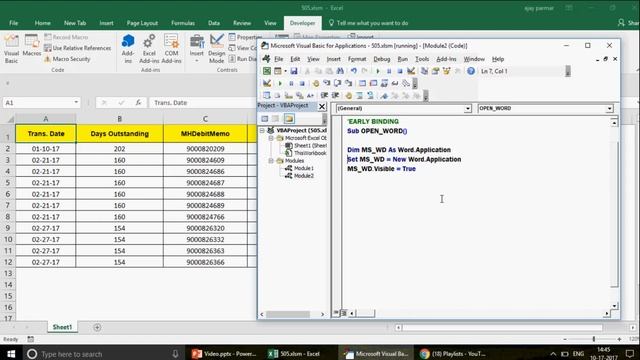The image size is (640, 360).
Task: Click the blue Add-ins store icon
Action: (128, 49)
